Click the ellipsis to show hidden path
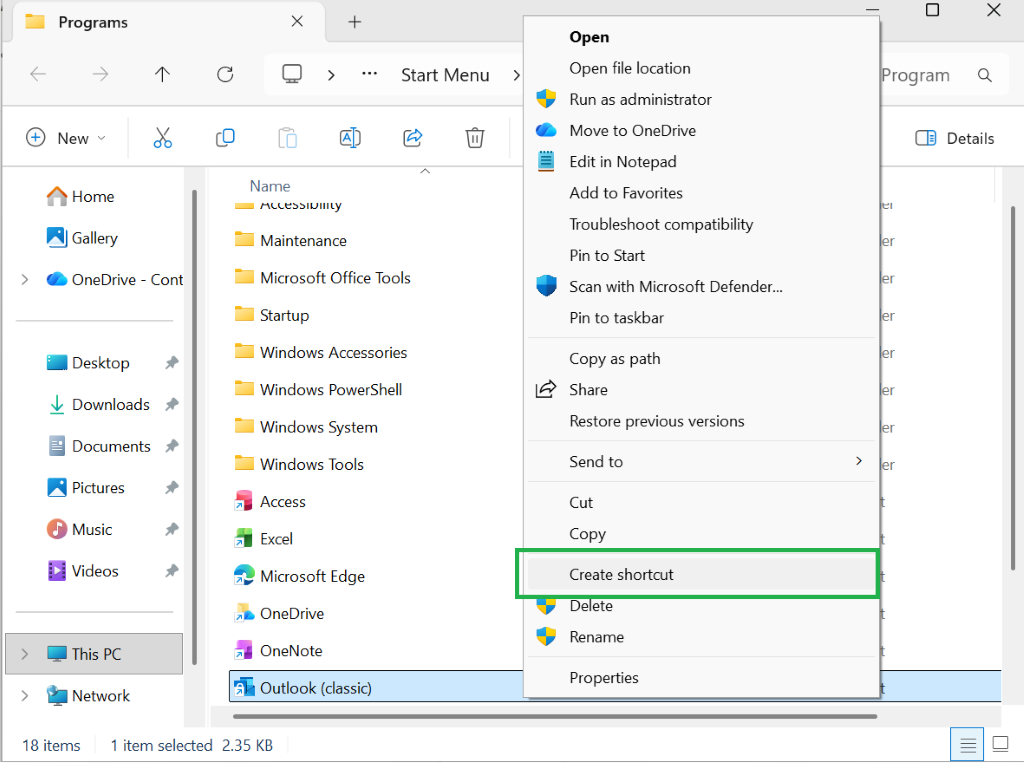This screenshot has width=1024, height=770. tap(370, 74)
